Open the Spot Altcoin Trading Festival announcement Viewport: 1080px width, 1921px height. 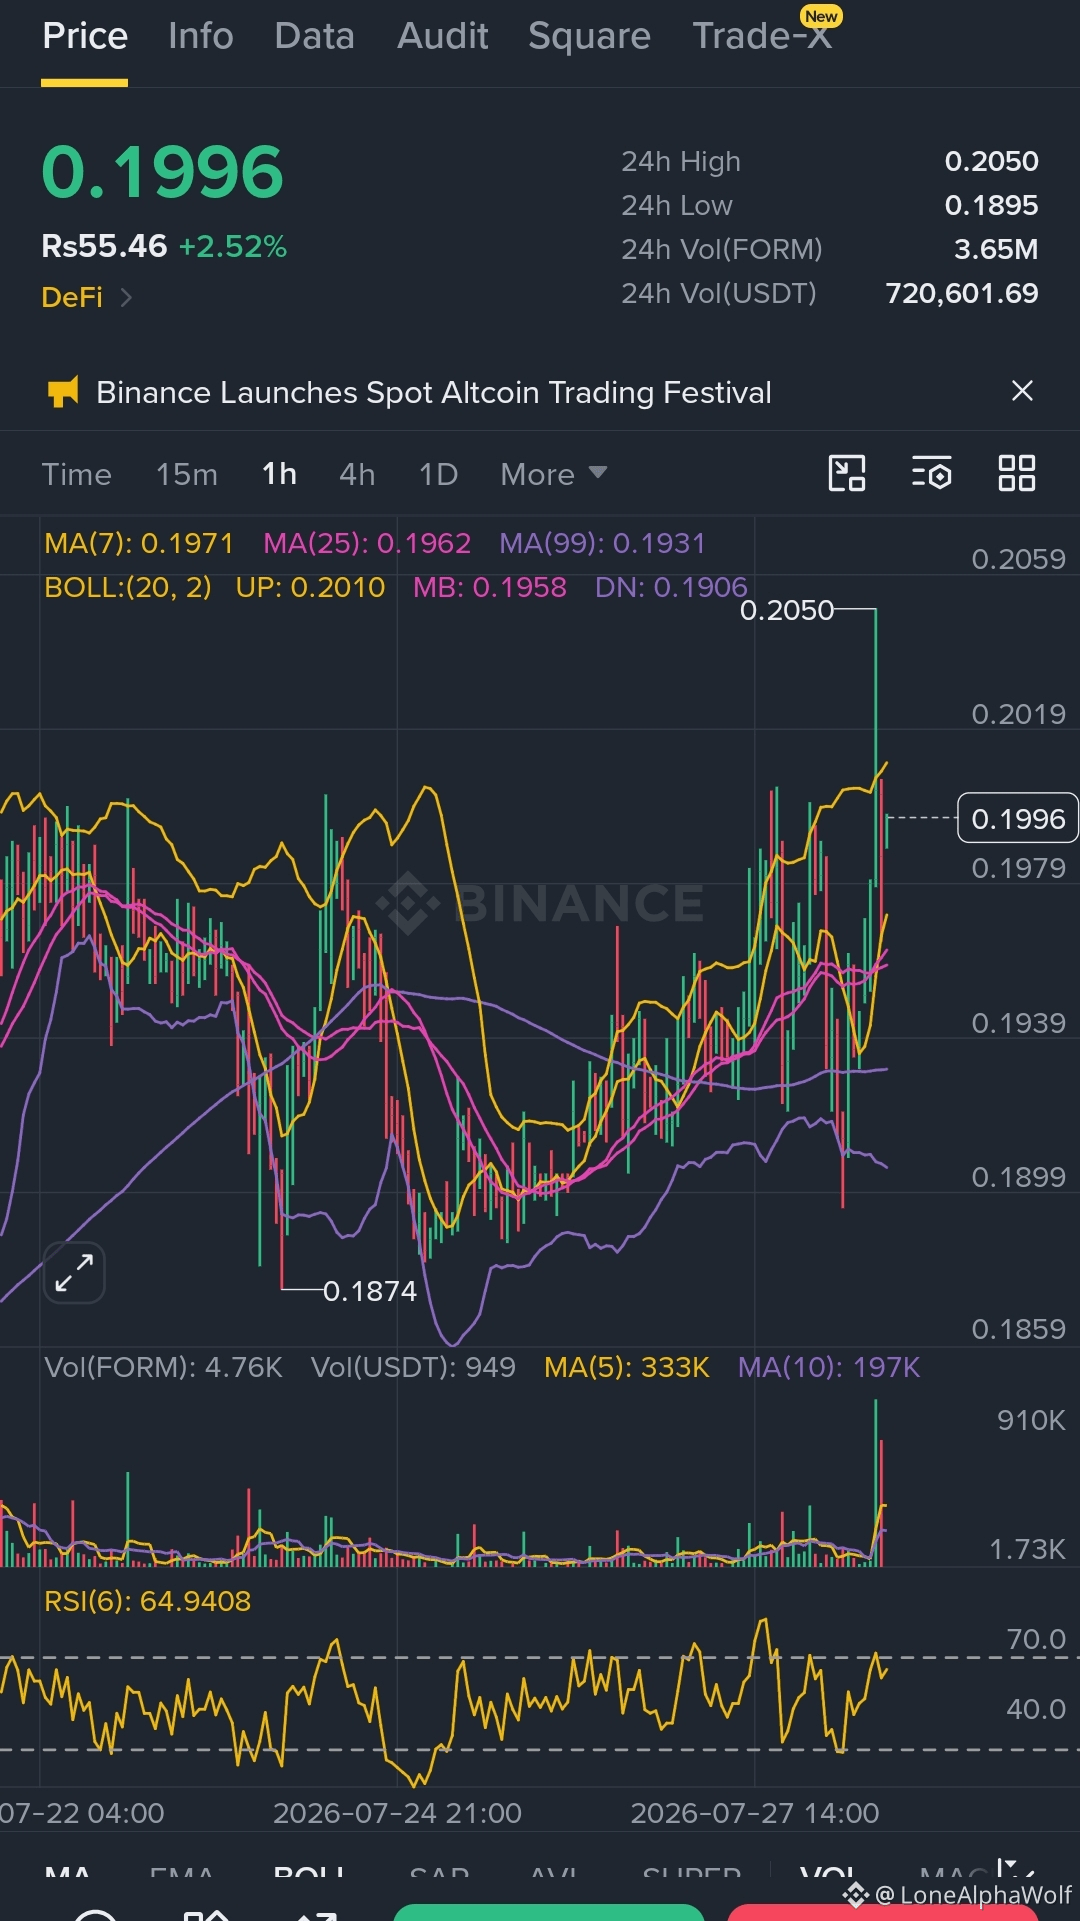click(434, 392)
